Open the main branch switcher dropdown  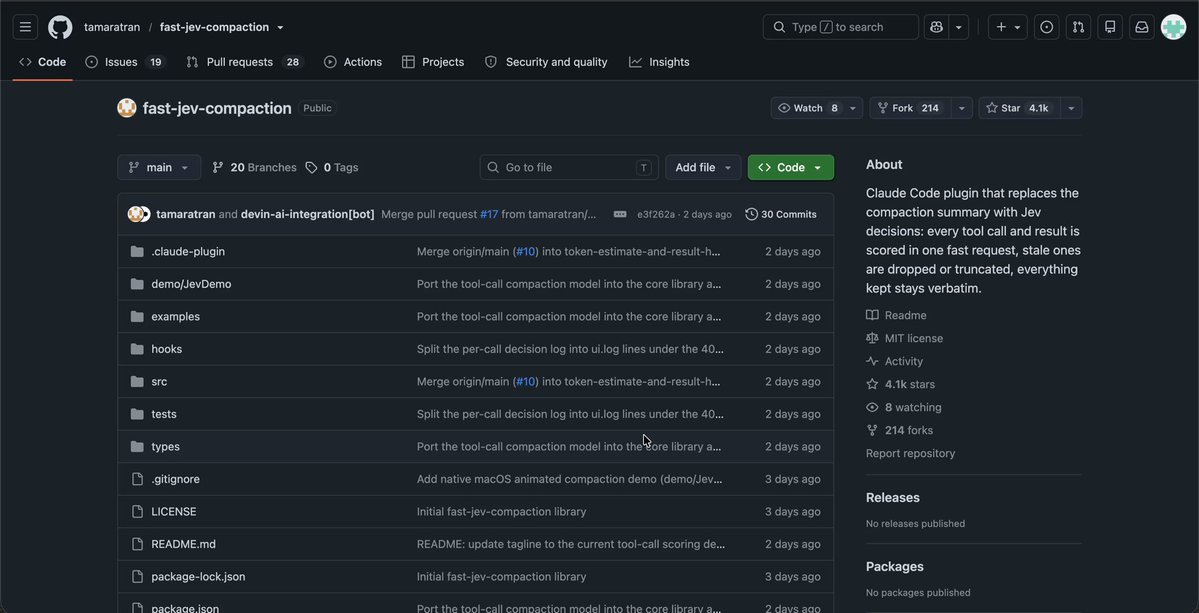(159, 167)
